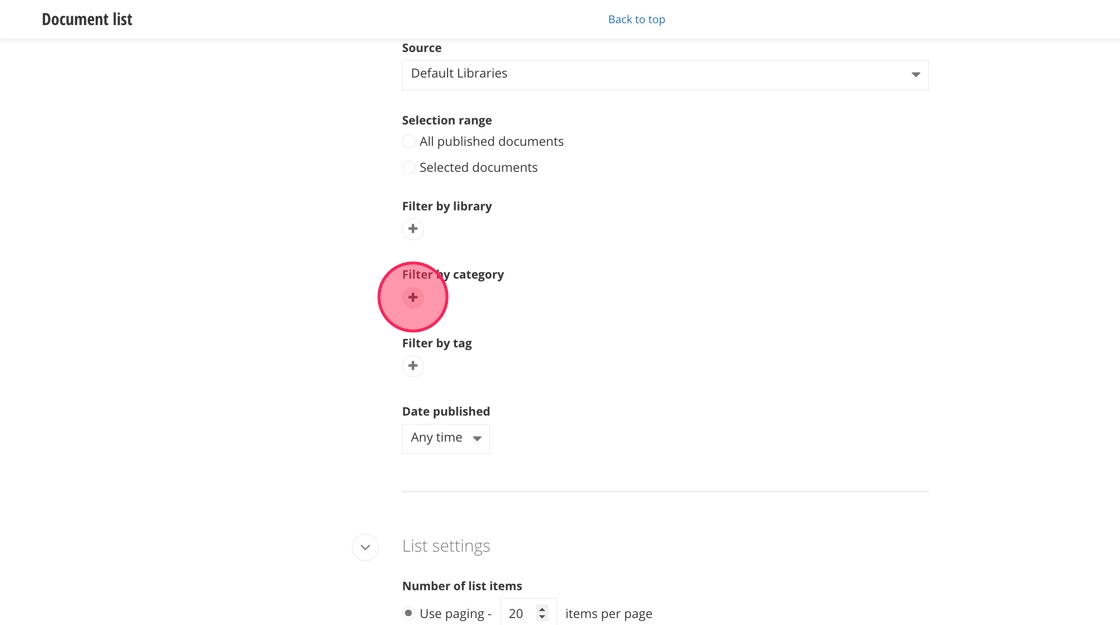Click the items per page number field
1120x625 pixels.
point(518,613)
